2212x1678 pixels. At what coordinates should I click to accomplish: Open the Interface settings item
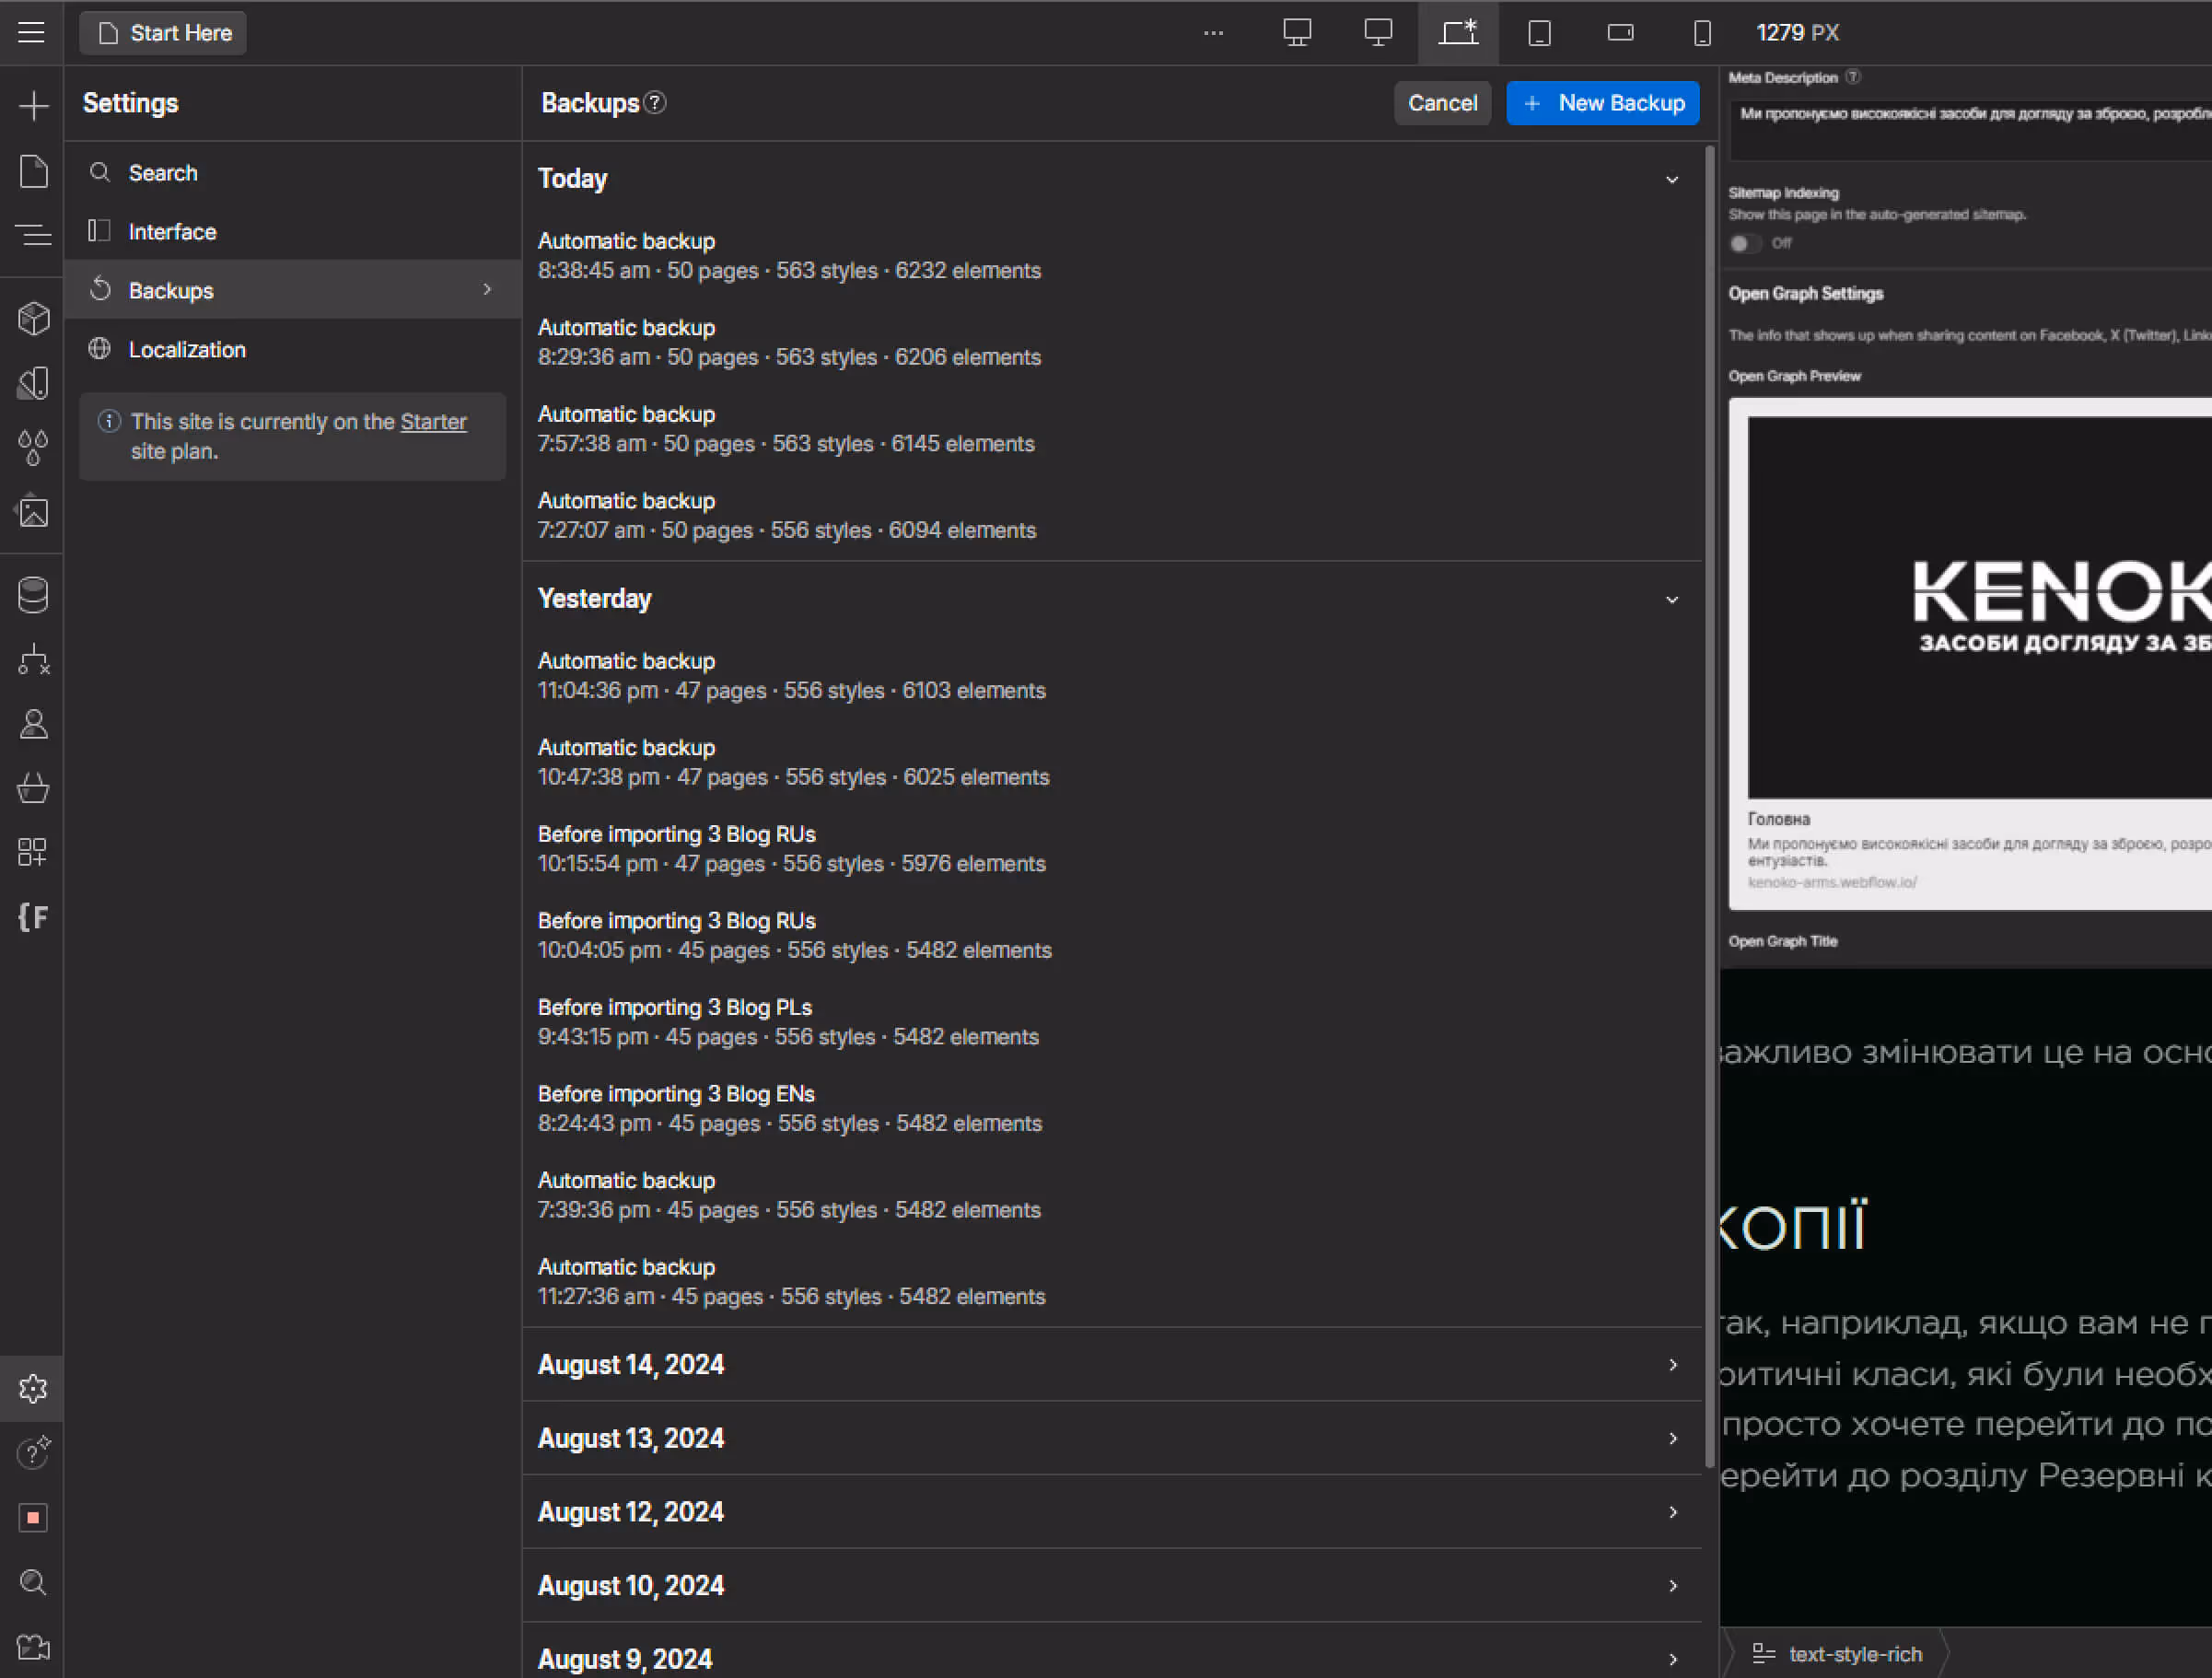click(293, 231)
